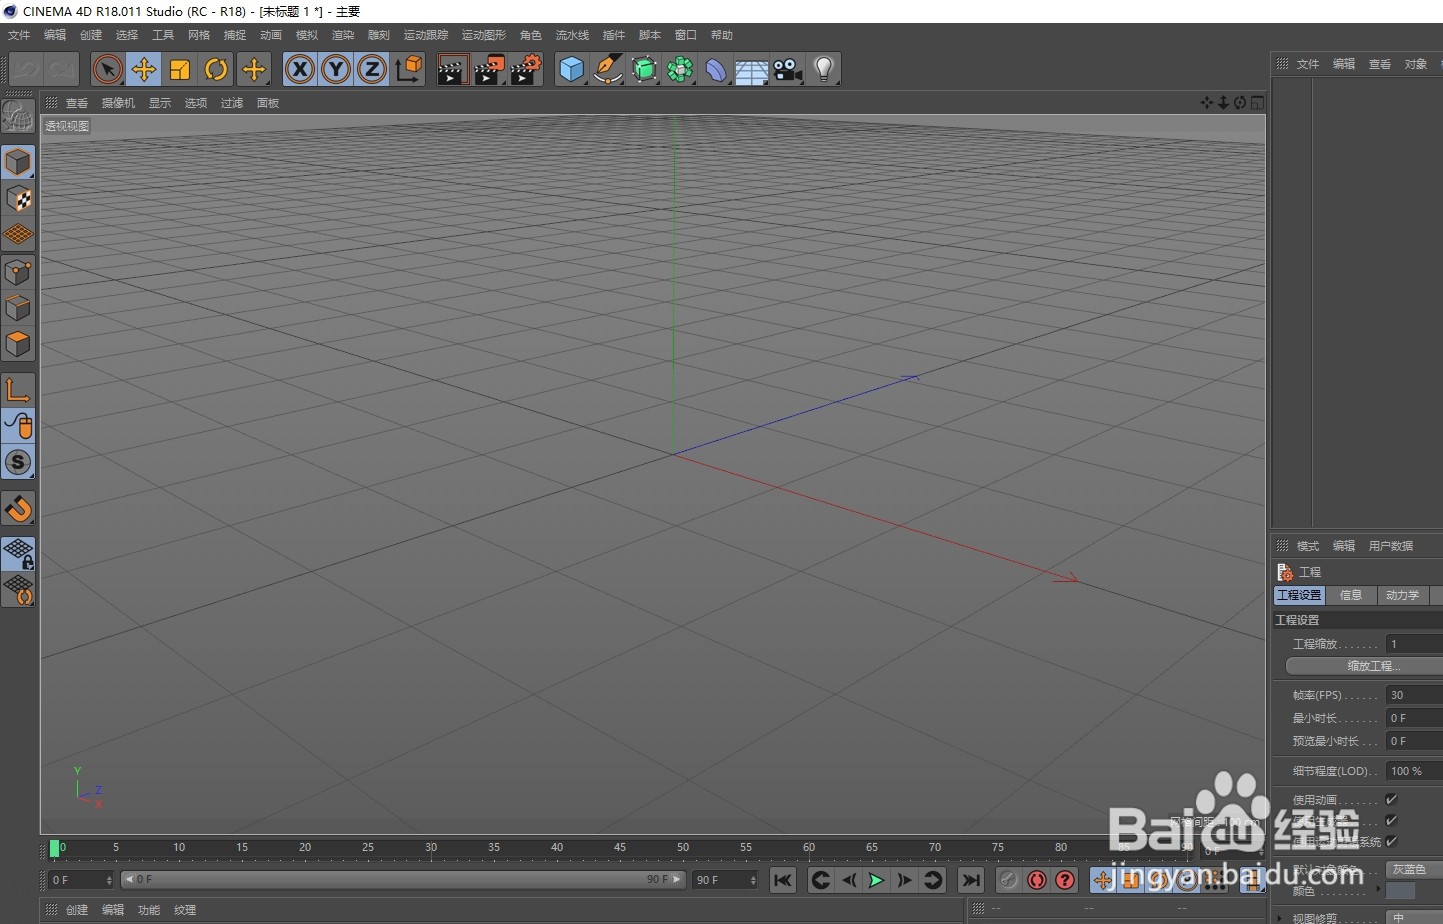Open the 运动图形 menu
Image resolution: width=1443 pixels, height=924 pixels.
pyautogui.click(x=484, y=35)
